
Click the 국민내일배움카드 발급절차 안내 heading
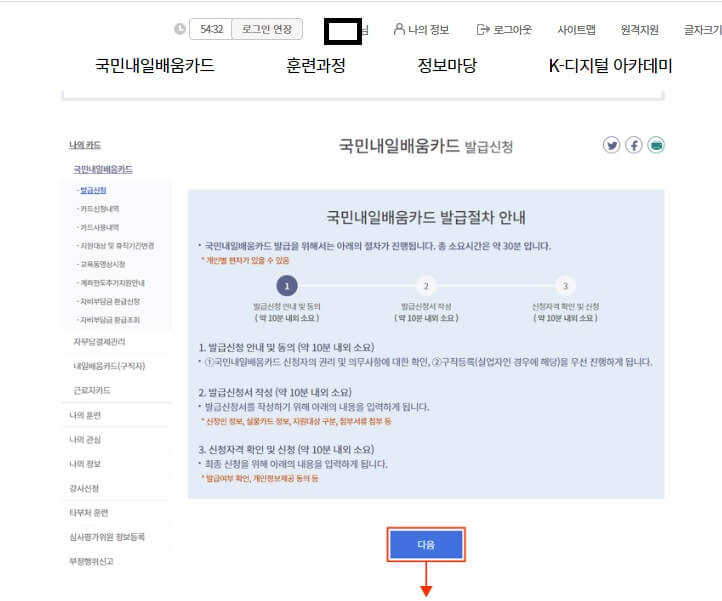(426, 217)
